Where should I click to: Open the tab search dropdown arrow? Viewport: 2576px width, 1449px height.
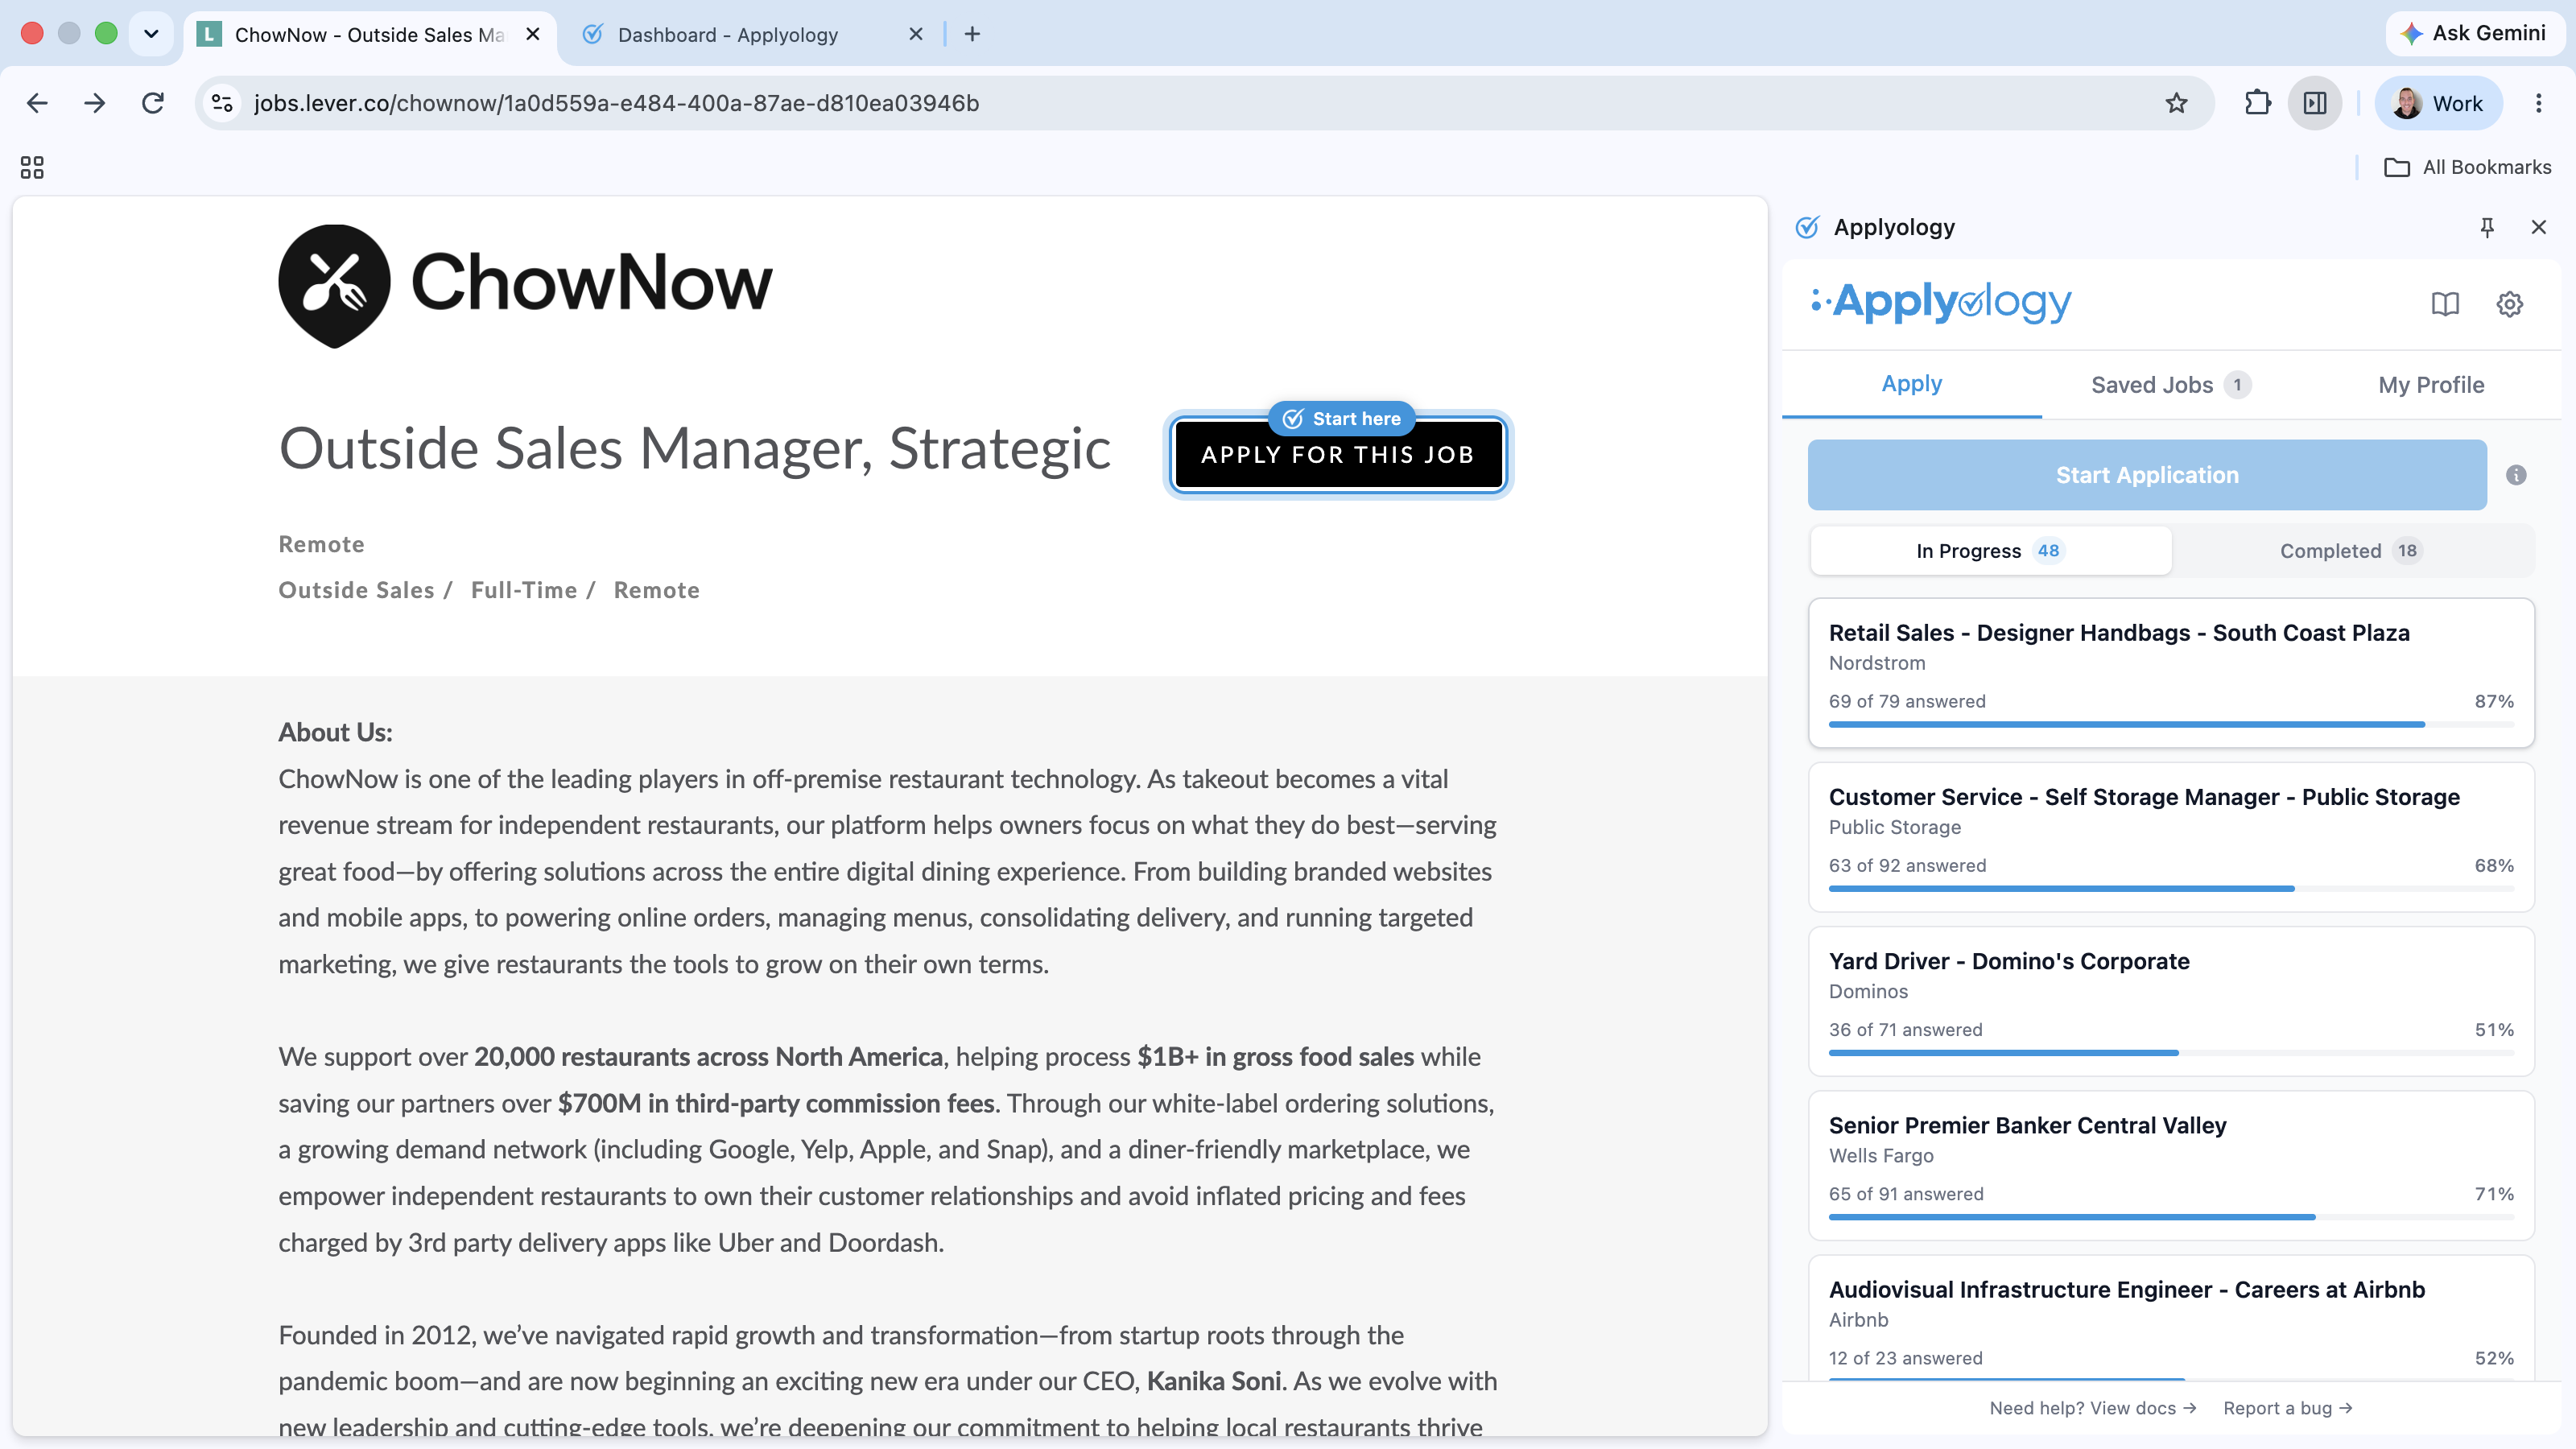point(151,34)
